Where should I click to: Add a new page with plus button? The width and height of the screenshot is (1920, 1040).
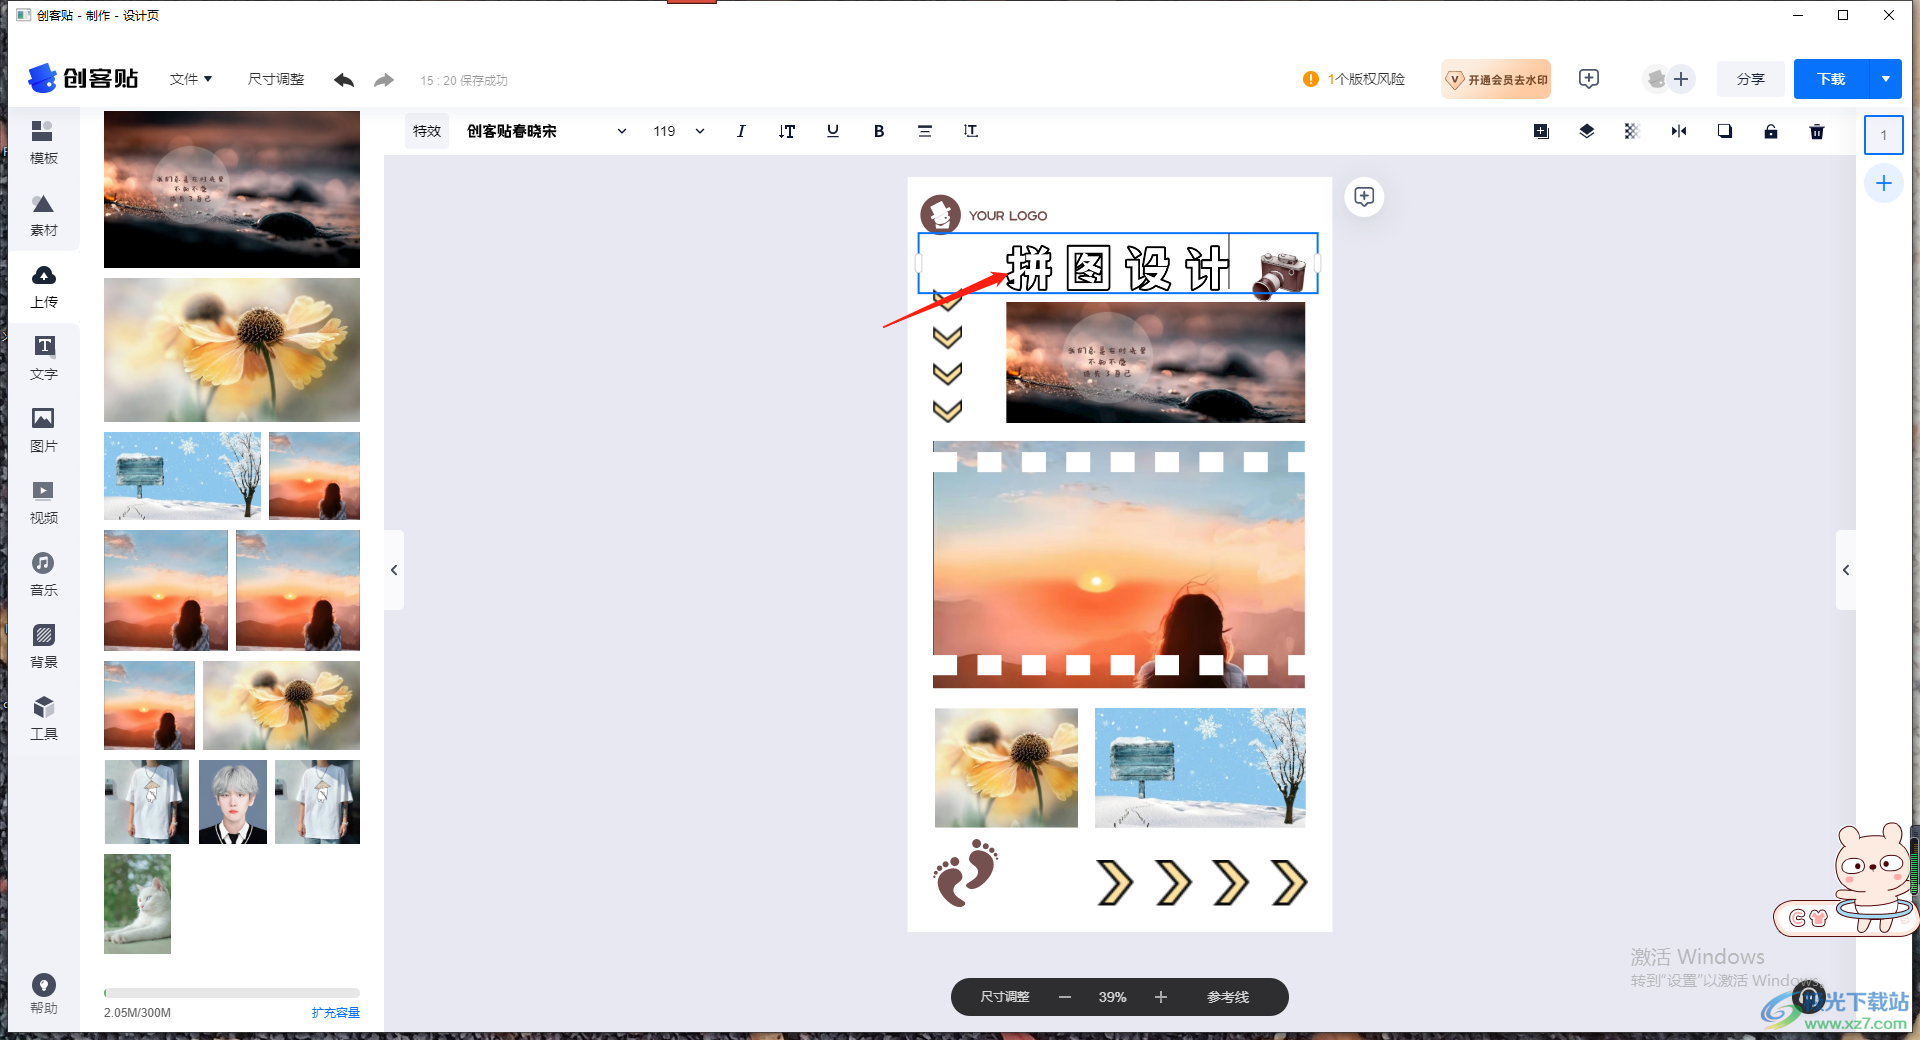1884,183
